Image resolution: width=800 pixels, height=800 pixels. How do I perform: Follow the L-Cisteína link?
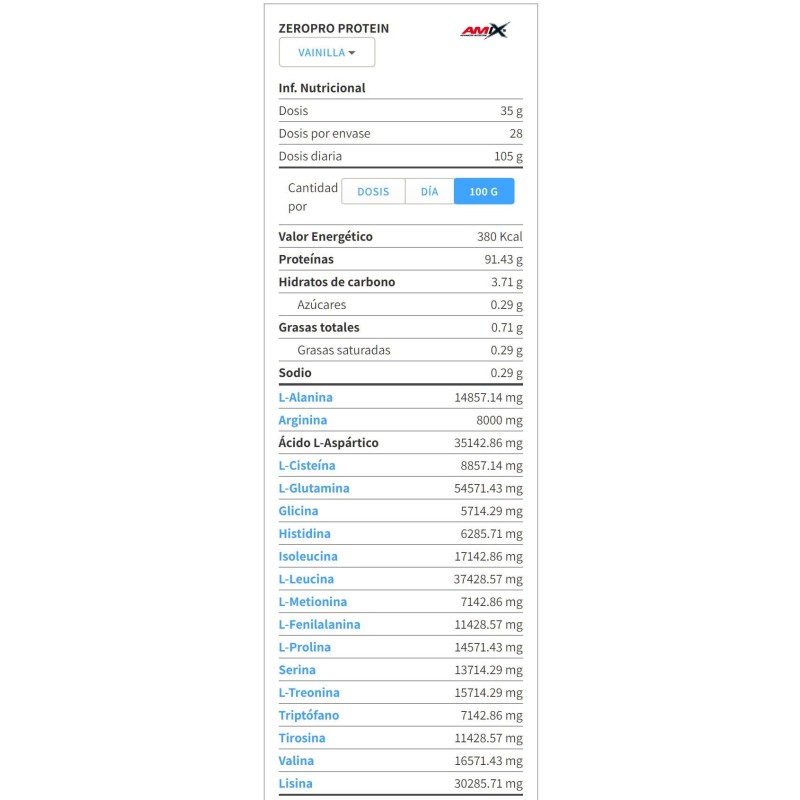[307, 465]
